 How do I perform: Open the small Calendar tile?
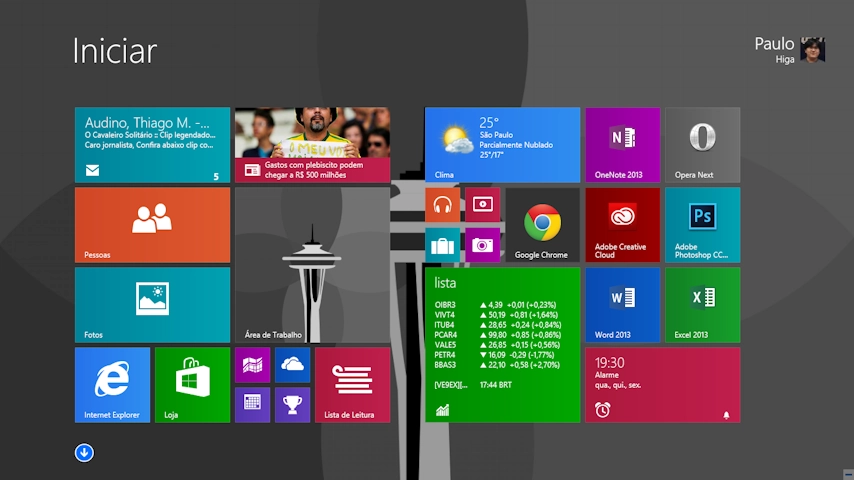[252, 405]
